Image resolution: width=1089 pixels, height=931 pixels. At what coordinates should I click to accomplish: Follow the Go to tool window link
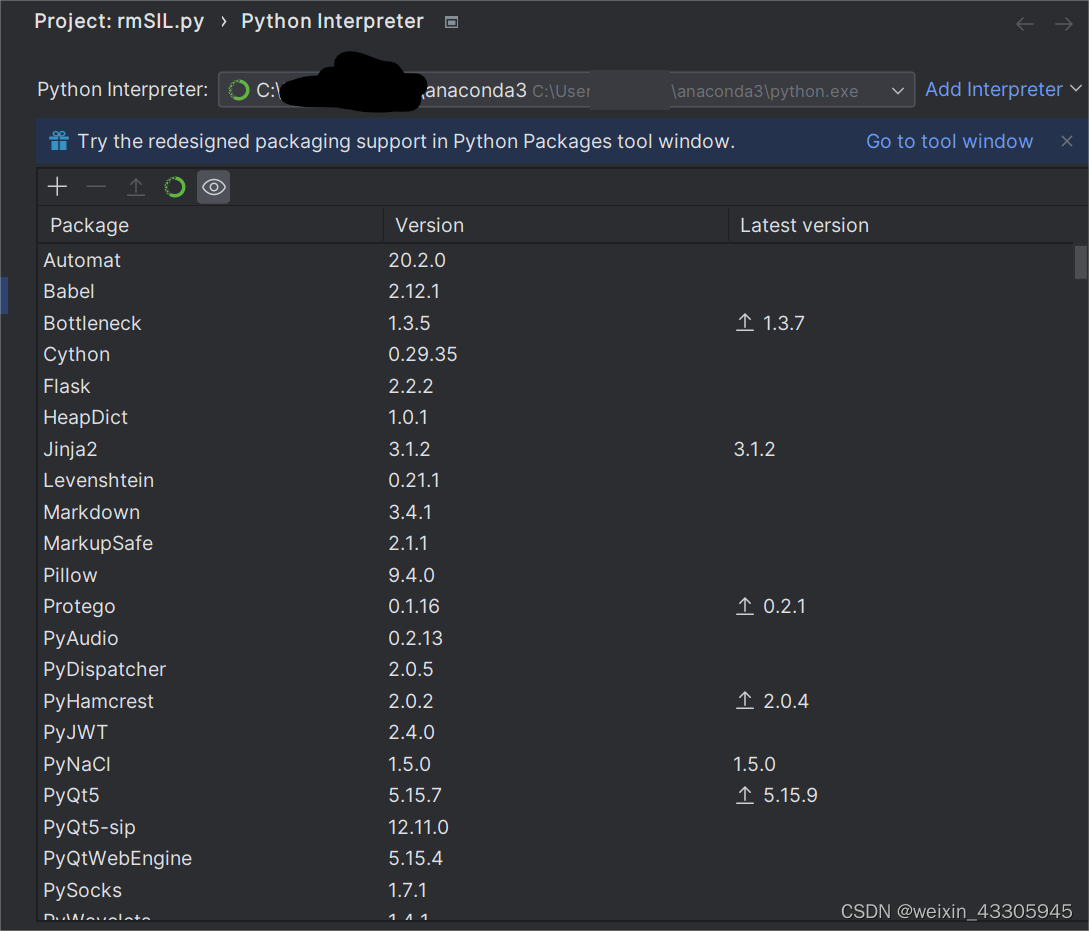point(949,142)
